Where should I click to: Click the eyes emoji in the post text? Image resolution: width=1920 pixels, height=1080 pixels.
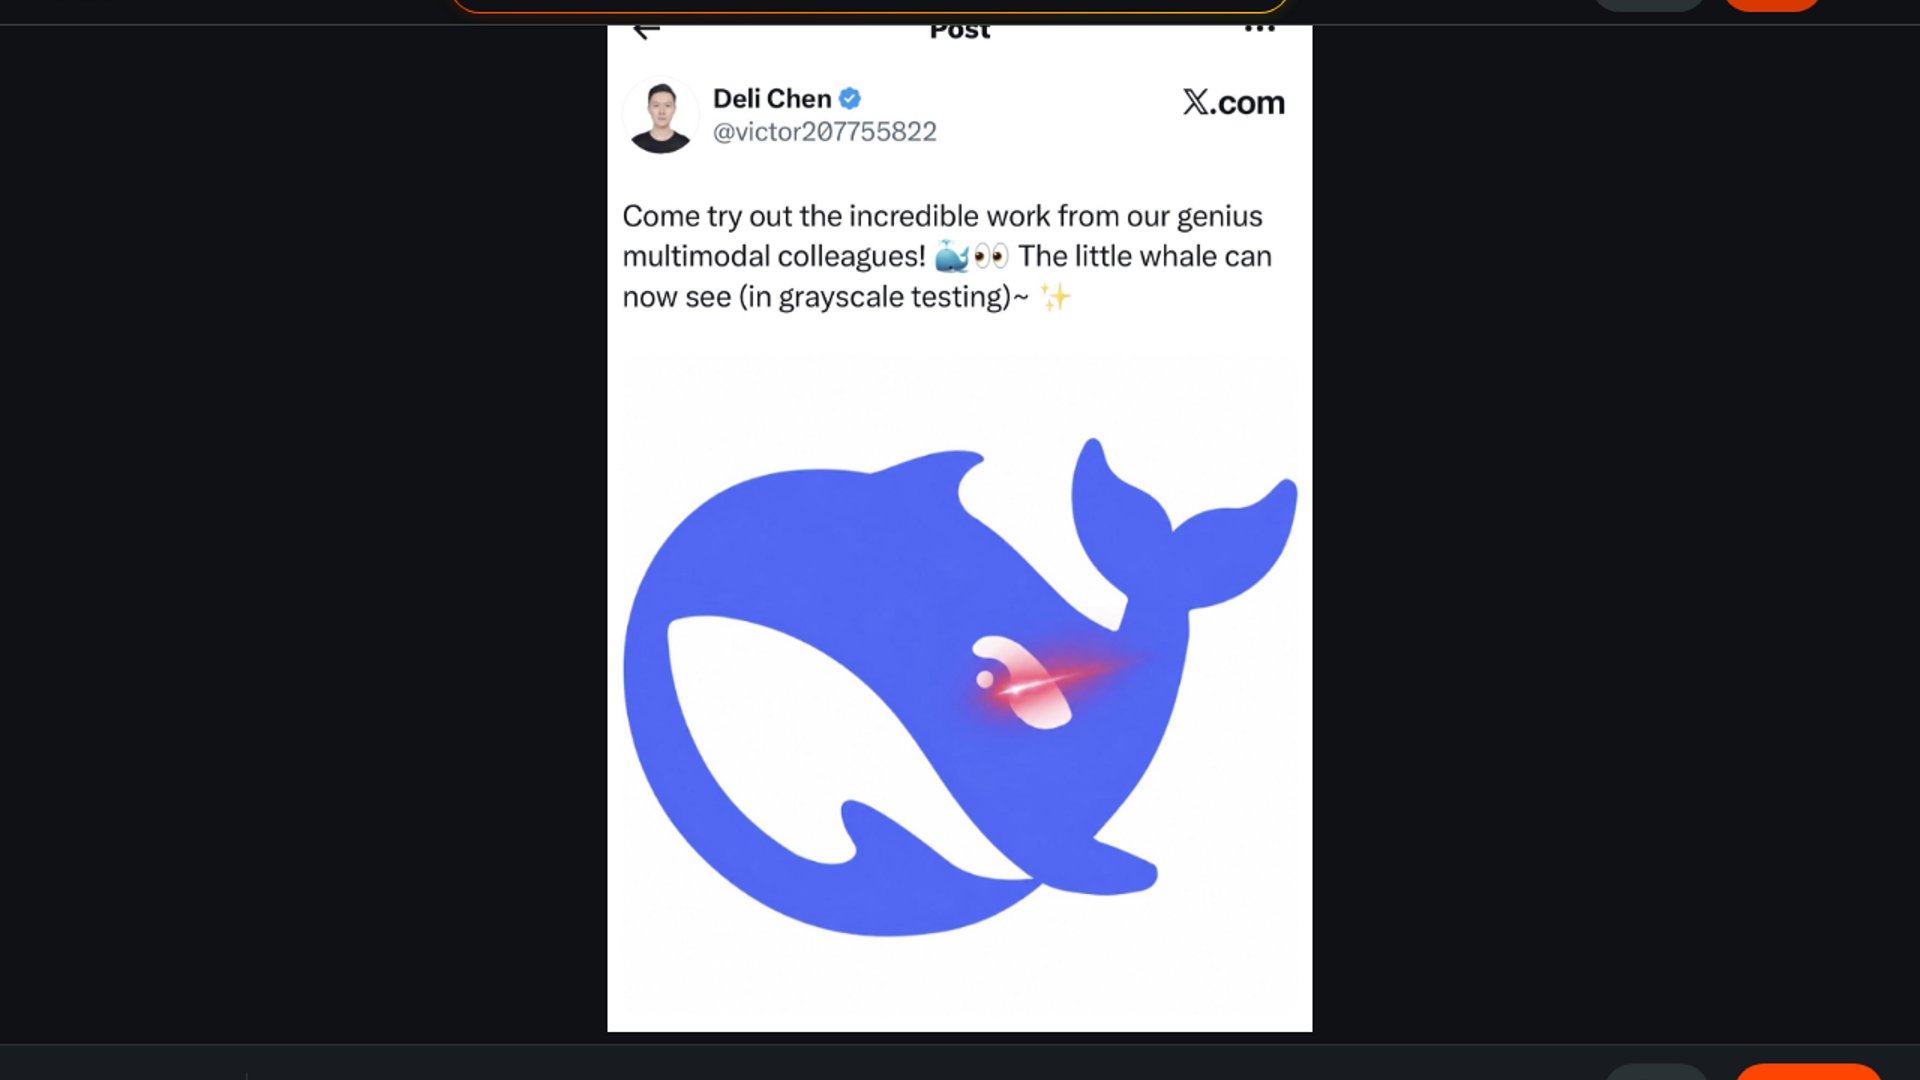pos(991,257)
